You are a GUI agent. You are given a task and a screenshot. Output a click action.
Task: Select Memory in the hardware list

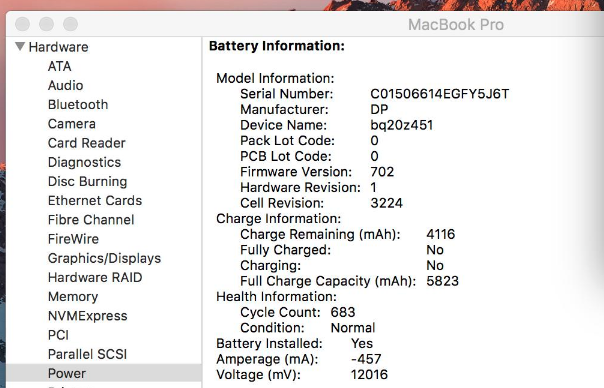tap(73, 297)
